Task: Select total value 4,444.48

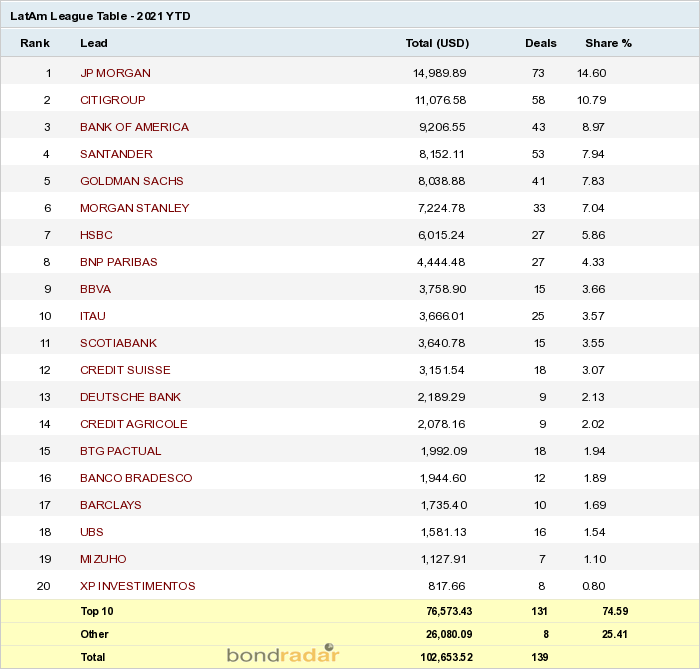Action: [x=441, y=262]
